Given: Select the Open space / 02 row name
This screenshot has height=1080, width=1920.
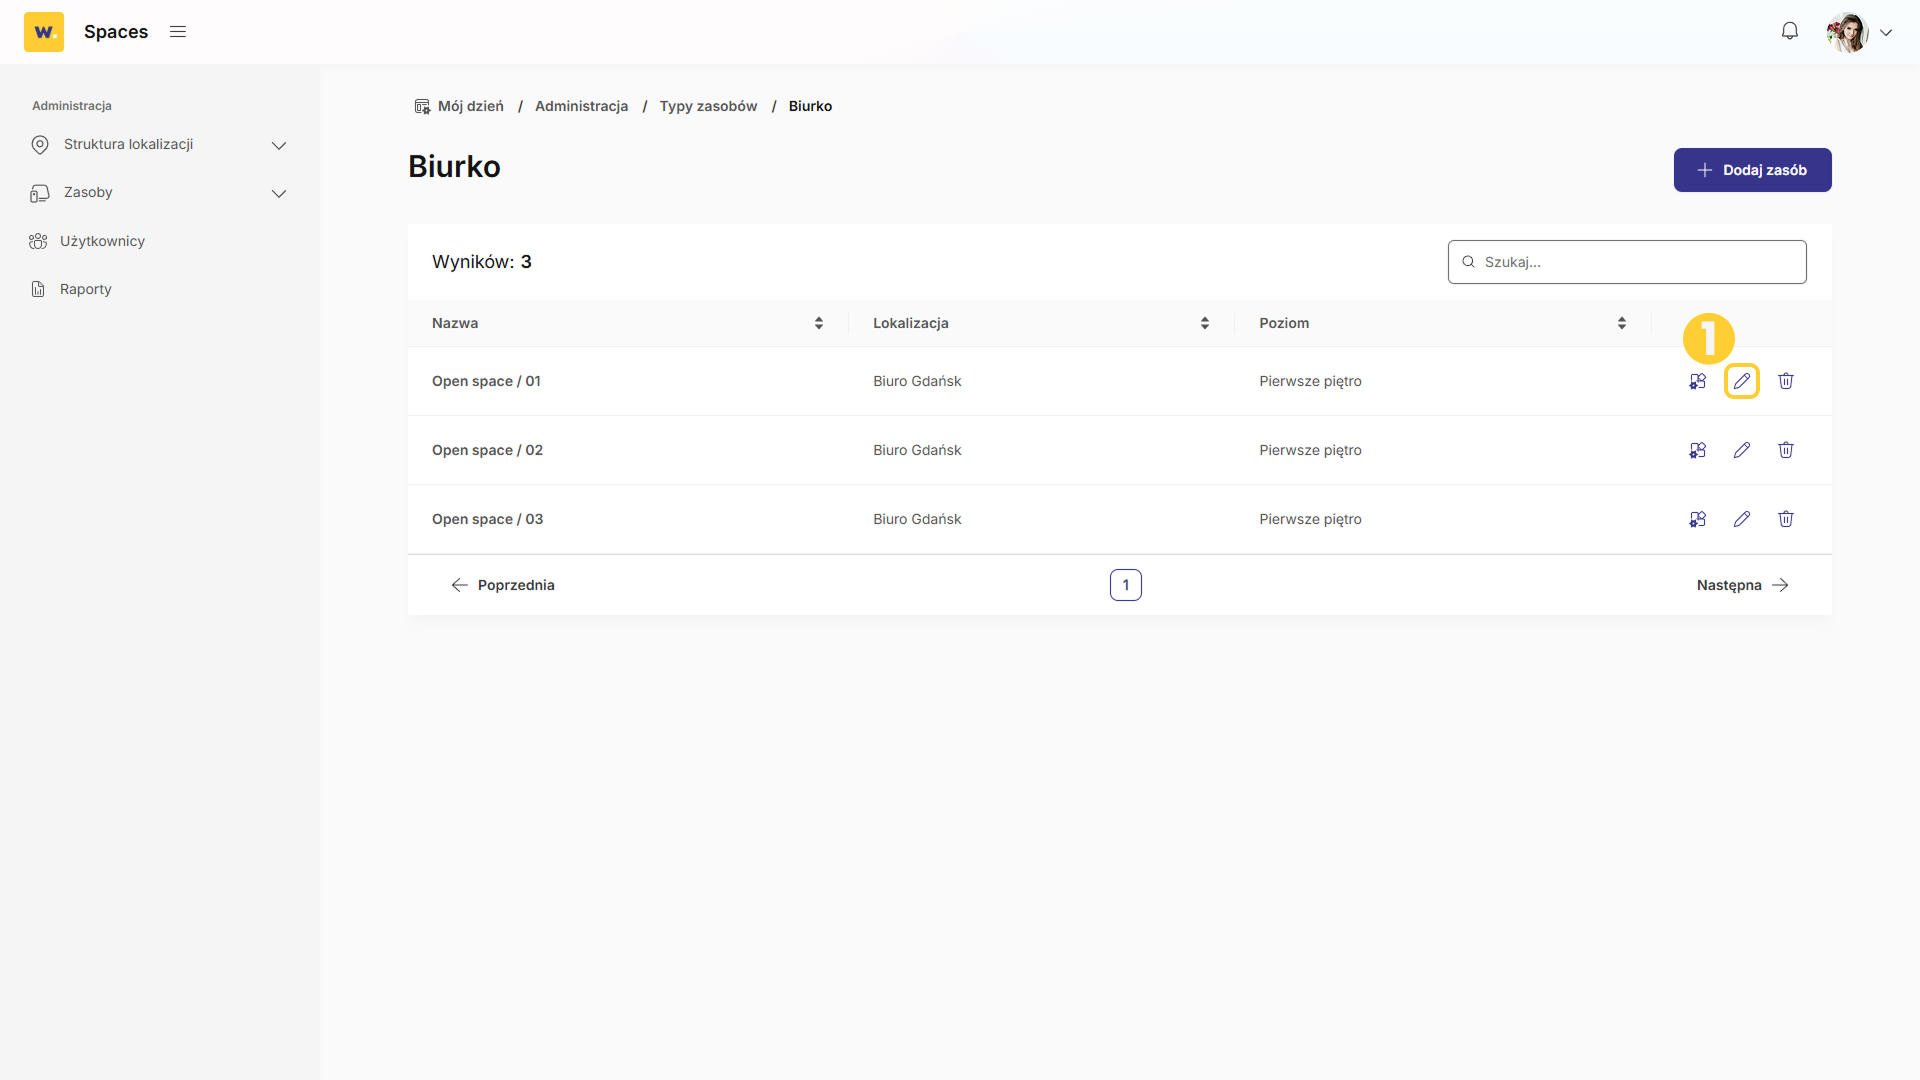Looking at the screenshot, I should [487, 450].
